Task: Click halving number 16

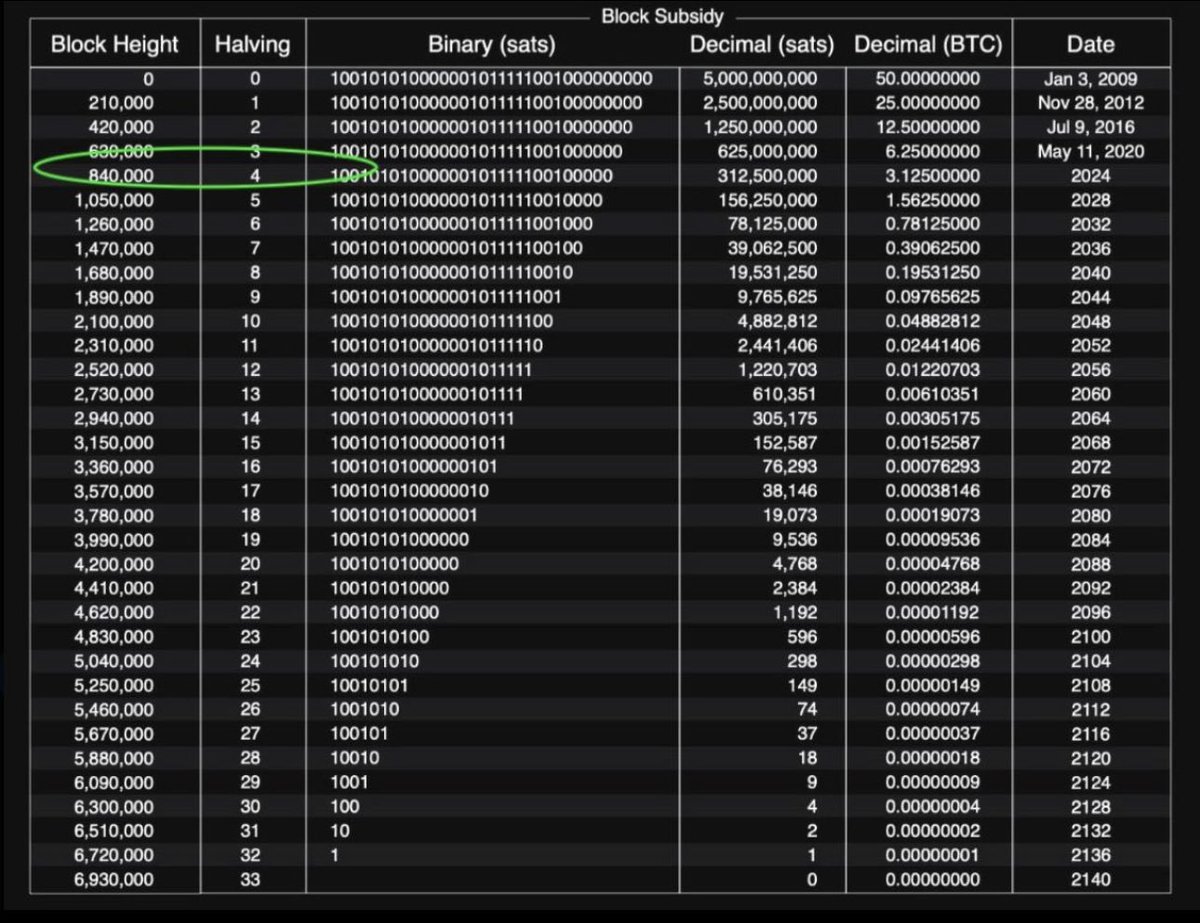Action: 251,467
